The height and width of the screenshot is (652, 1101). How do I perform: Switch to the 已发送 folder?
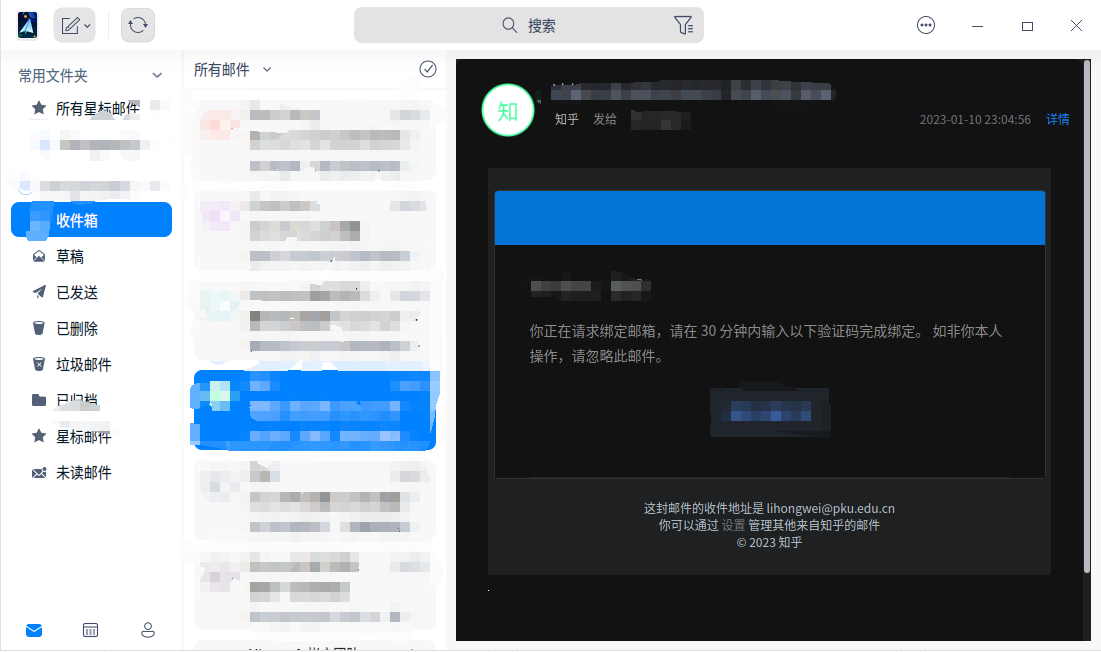coord(78,292)
